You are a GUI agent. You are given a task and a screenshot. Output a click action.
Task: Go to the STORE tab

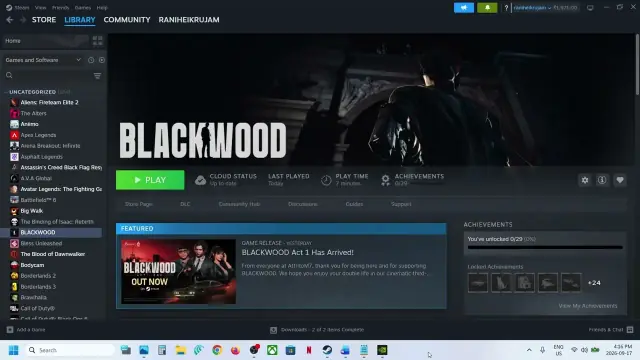pos(44,20)
